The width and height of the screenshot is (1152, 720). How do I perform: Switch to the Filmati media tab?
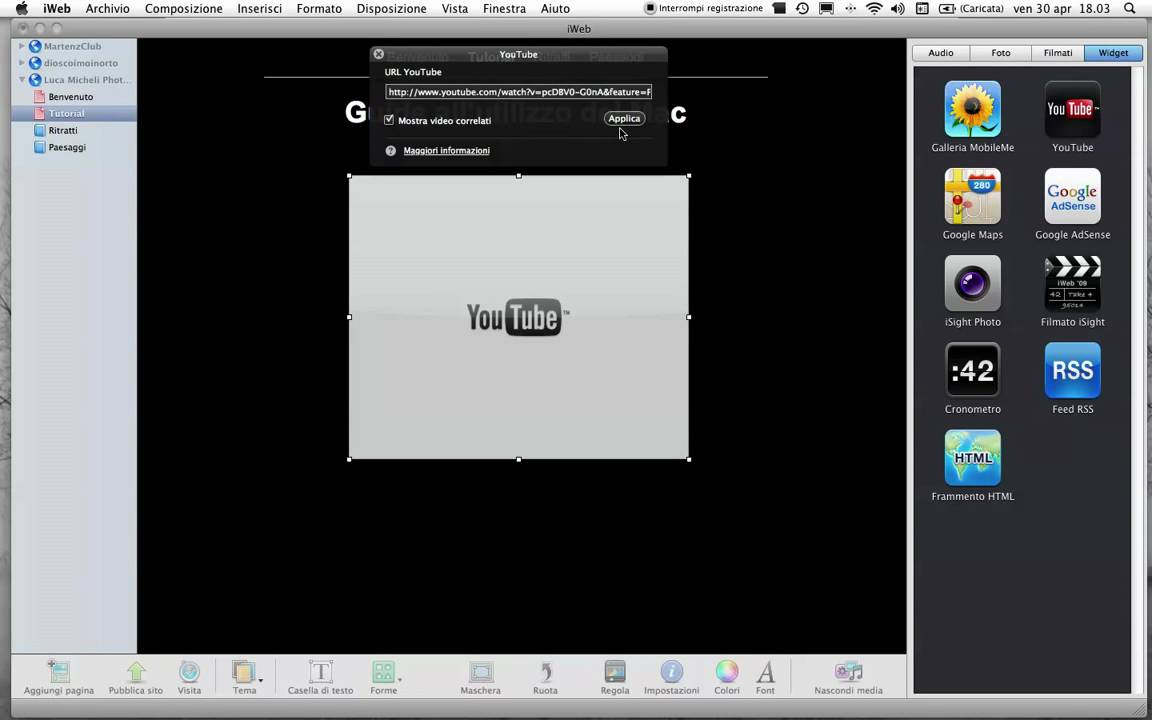click(1058, 53)
